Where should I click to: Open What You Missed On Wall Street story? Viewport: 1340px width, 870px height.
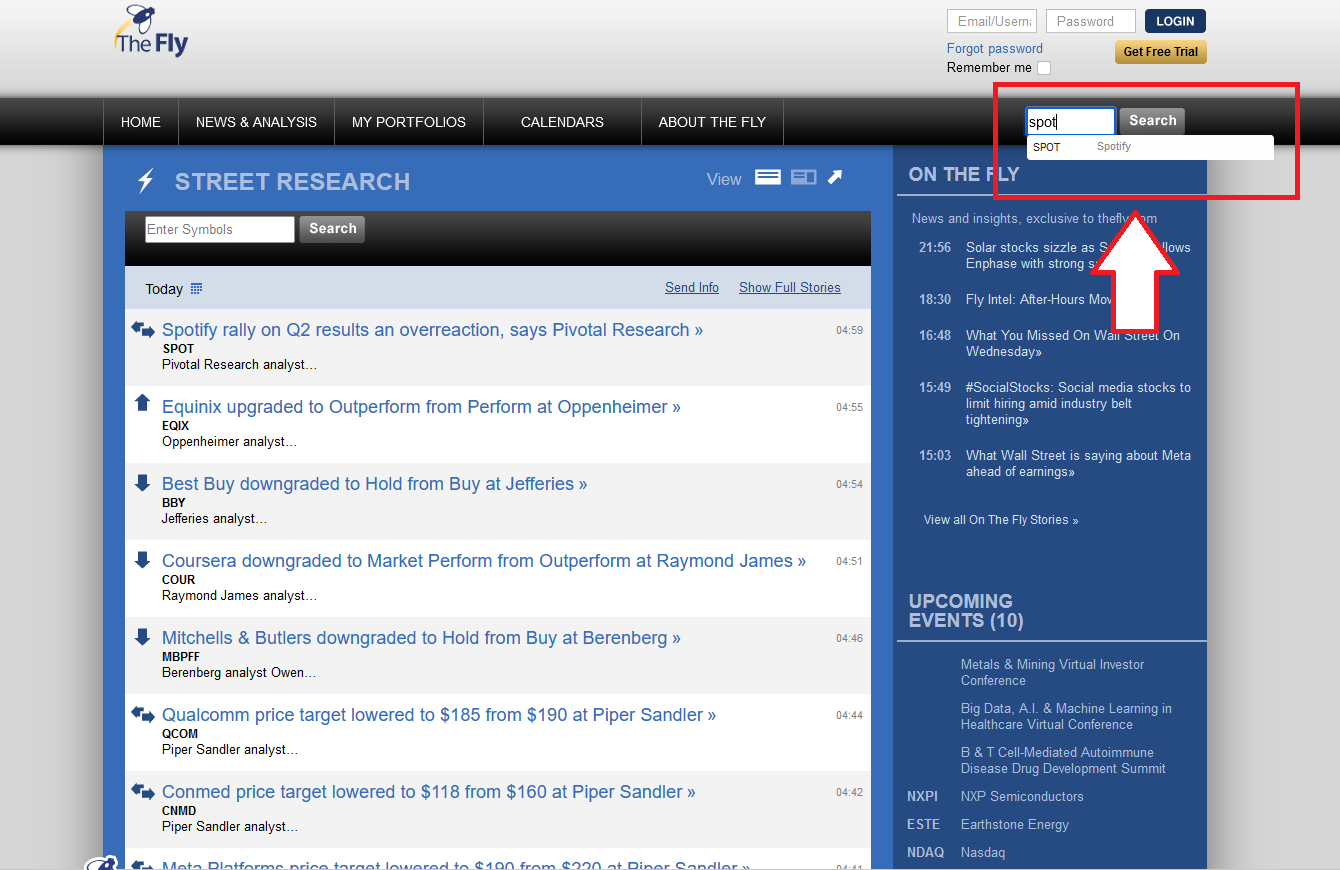pos(1073,344)
